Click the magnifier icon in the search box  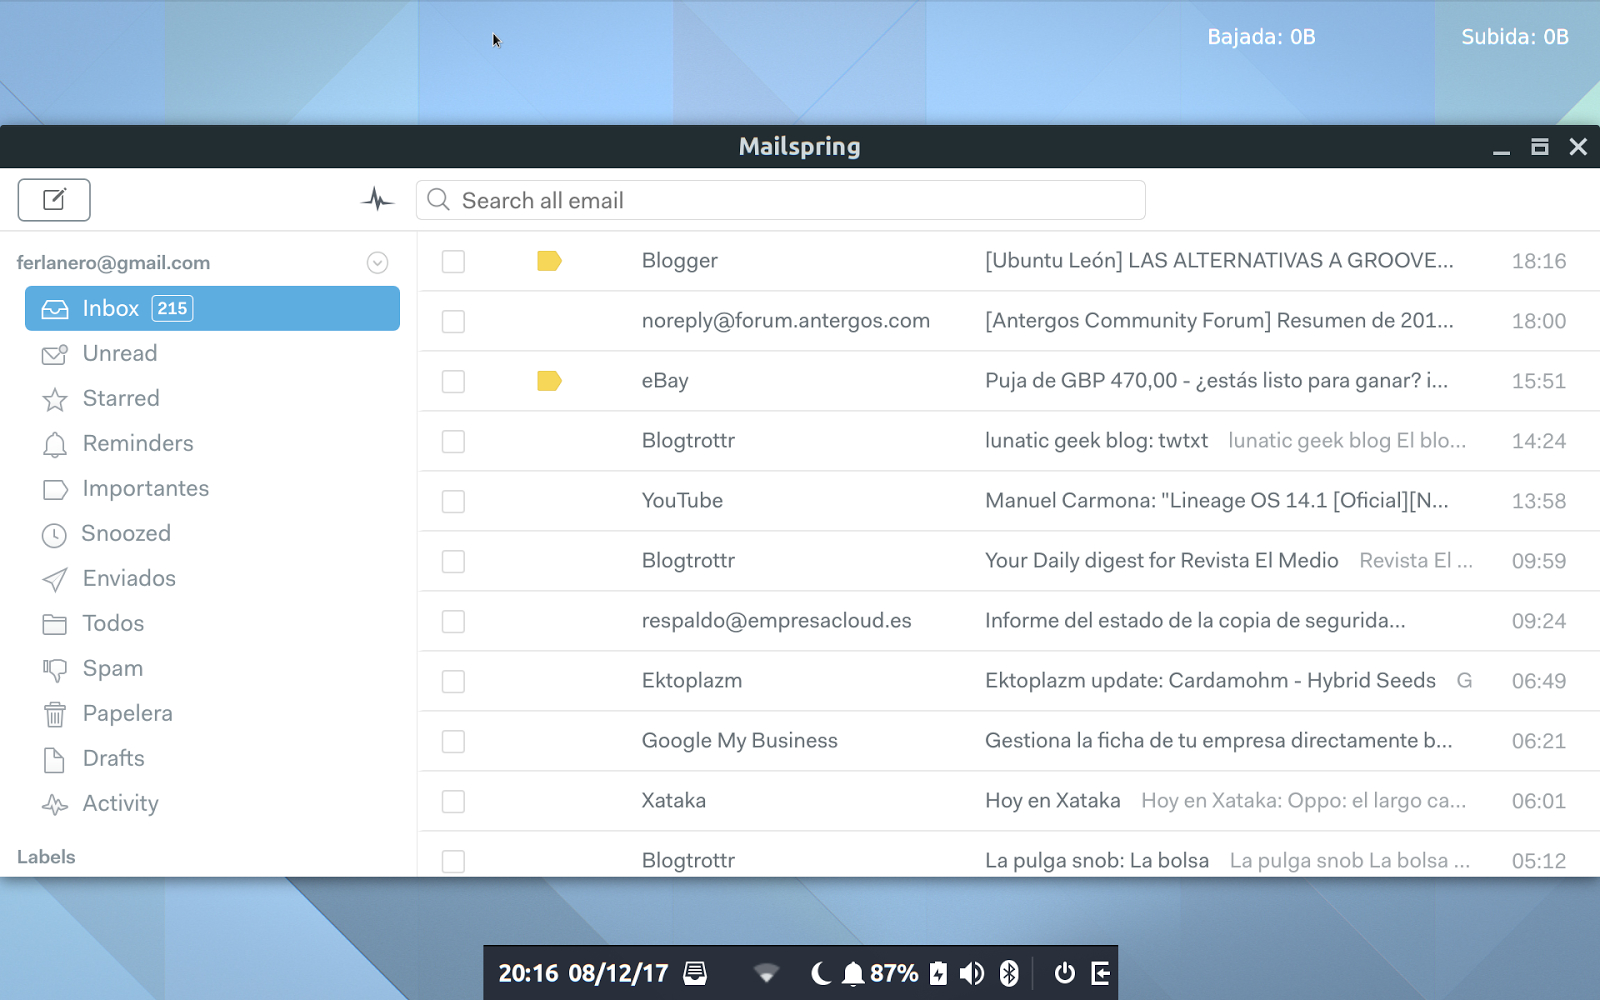438,200
